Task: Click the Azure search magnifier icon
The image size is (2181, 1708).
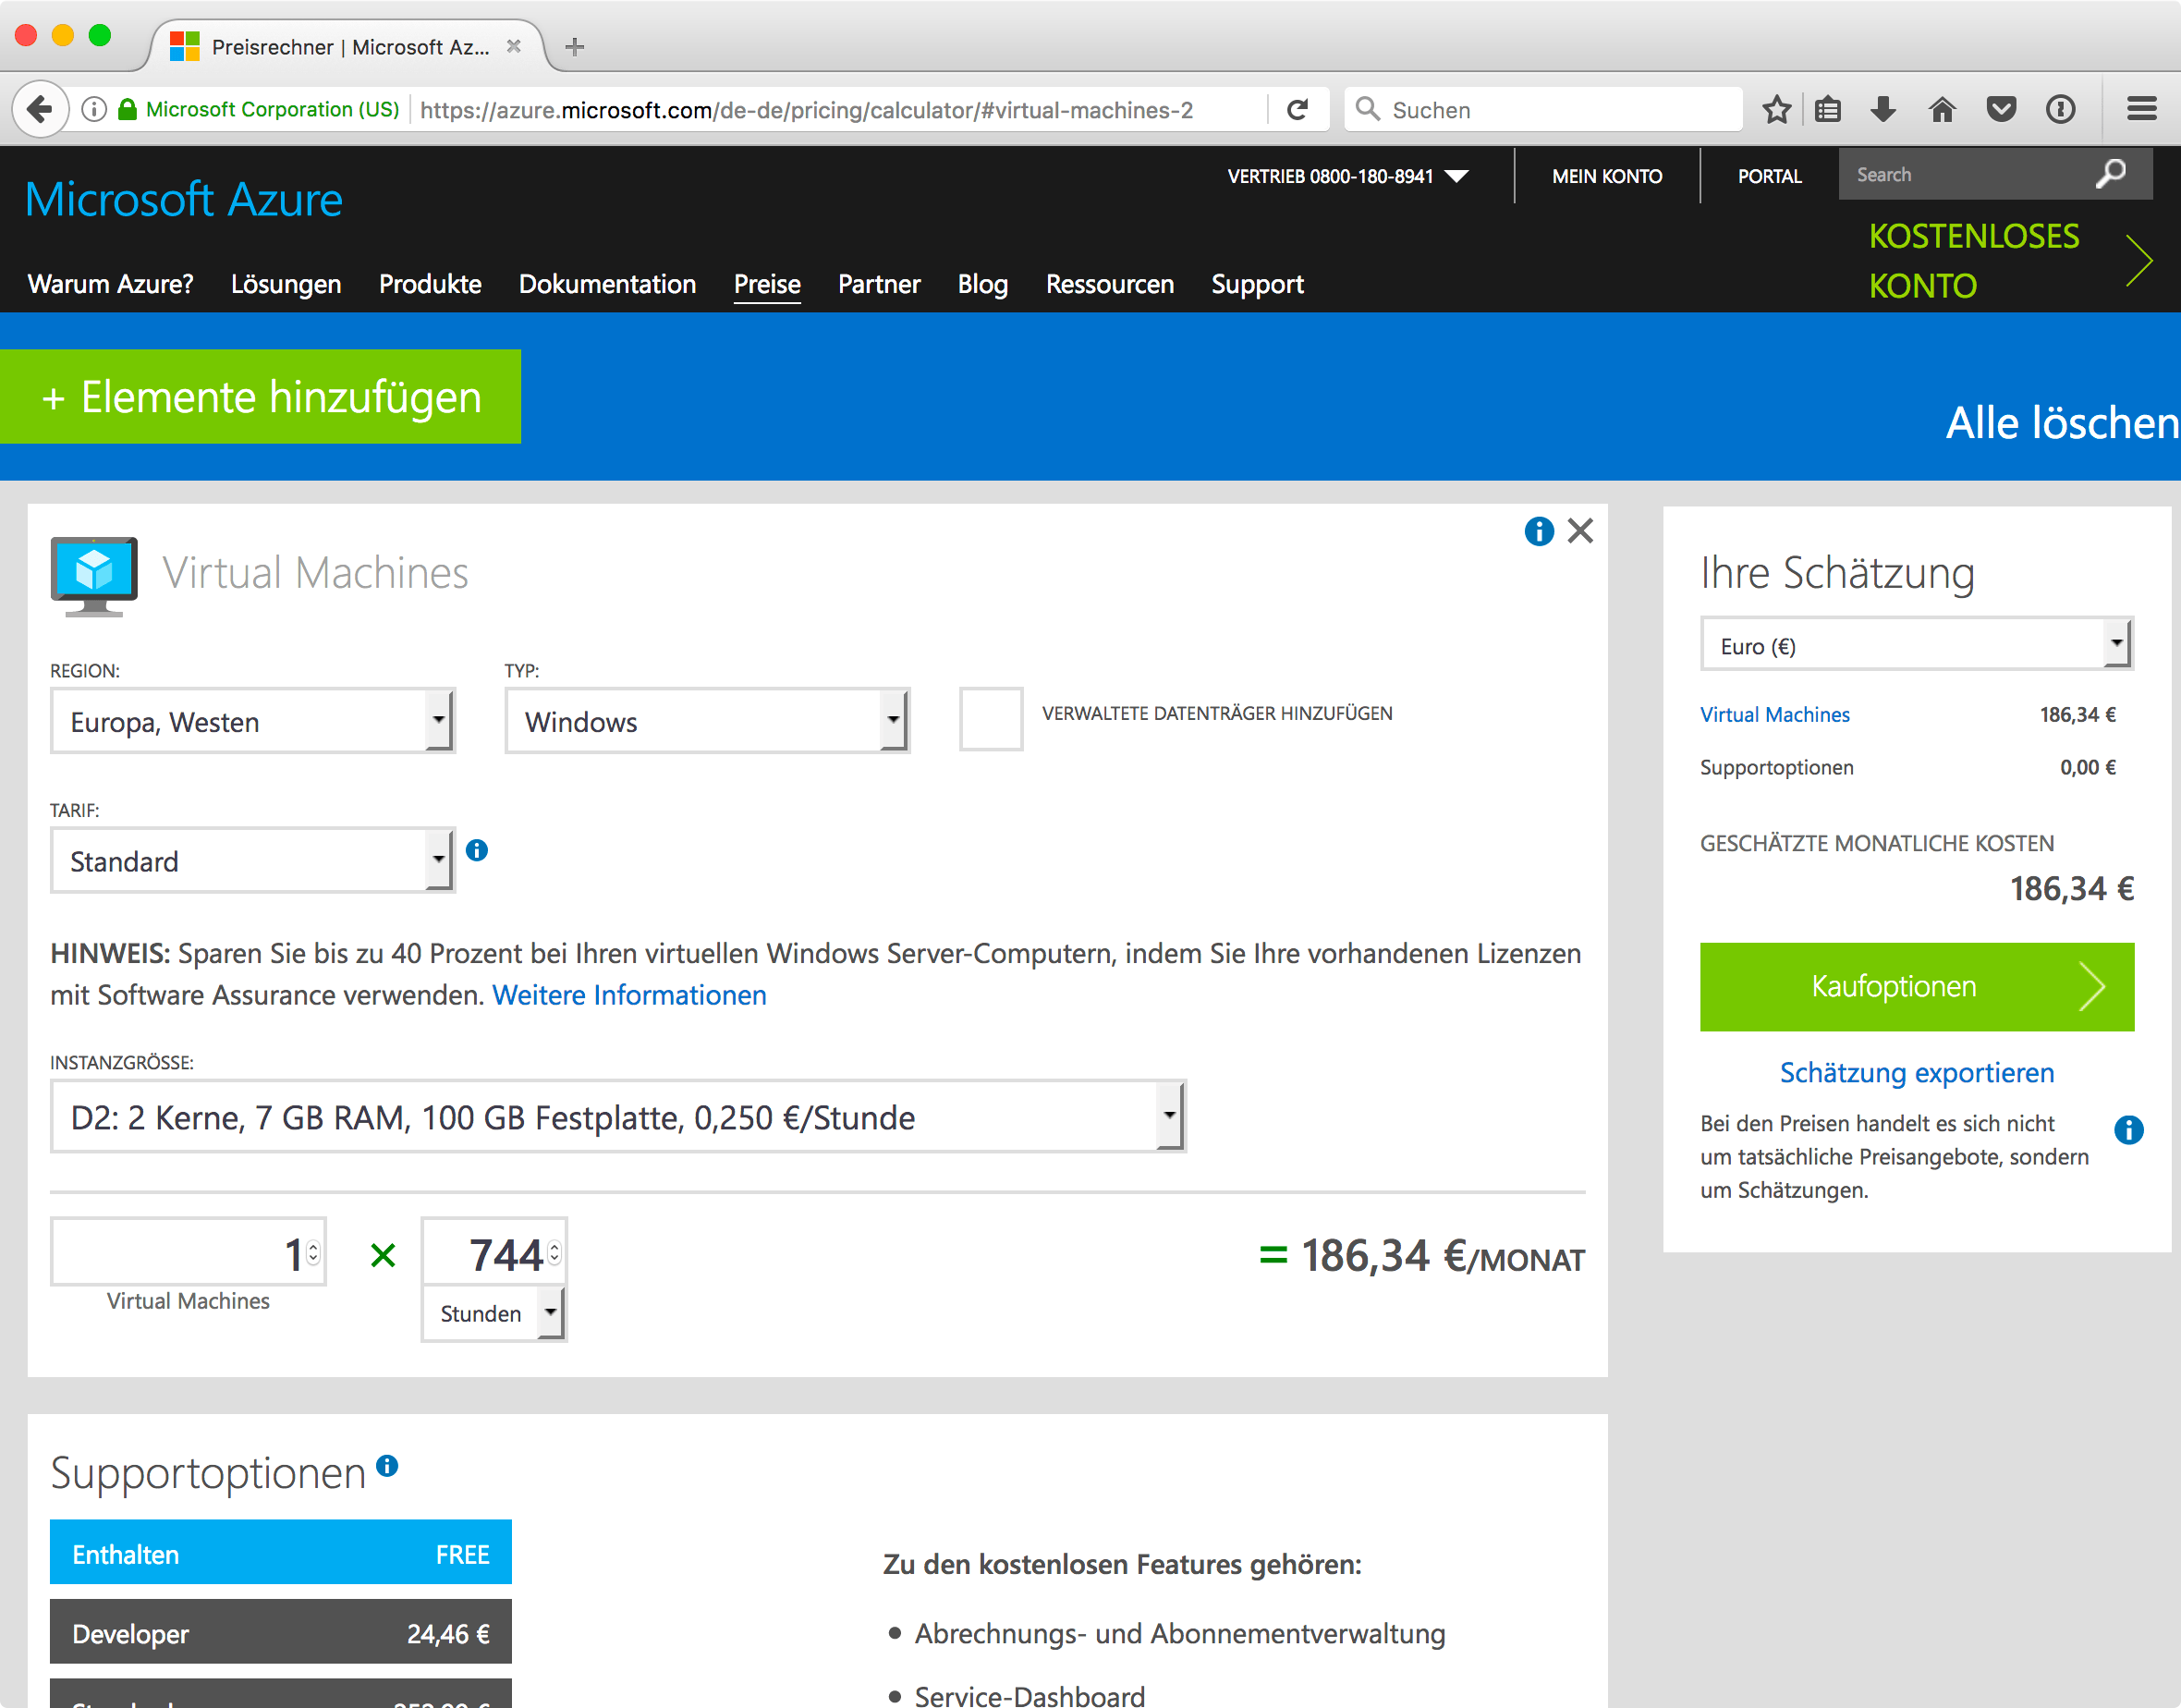Action: [2110, 174]
